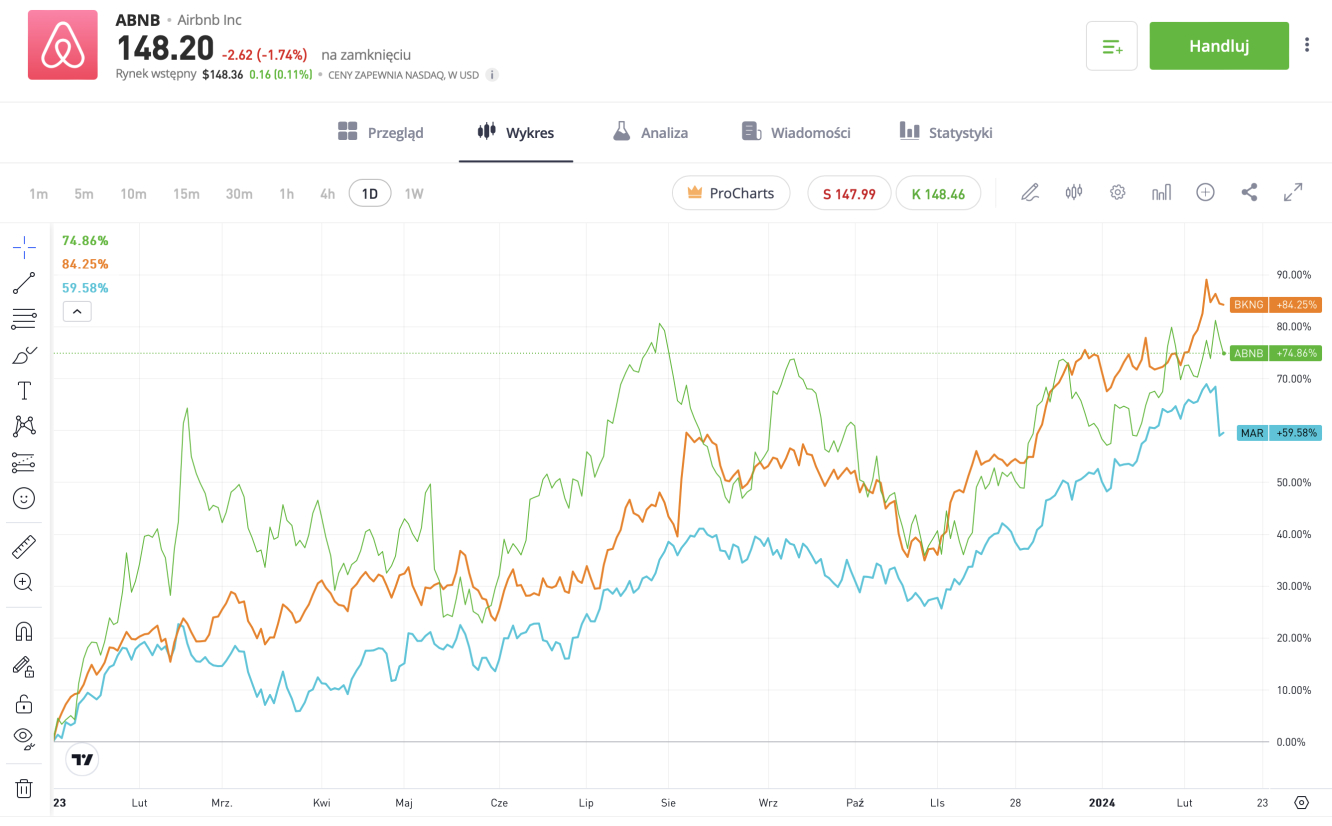Select the 1D timeframe

(x=370, y=194)
